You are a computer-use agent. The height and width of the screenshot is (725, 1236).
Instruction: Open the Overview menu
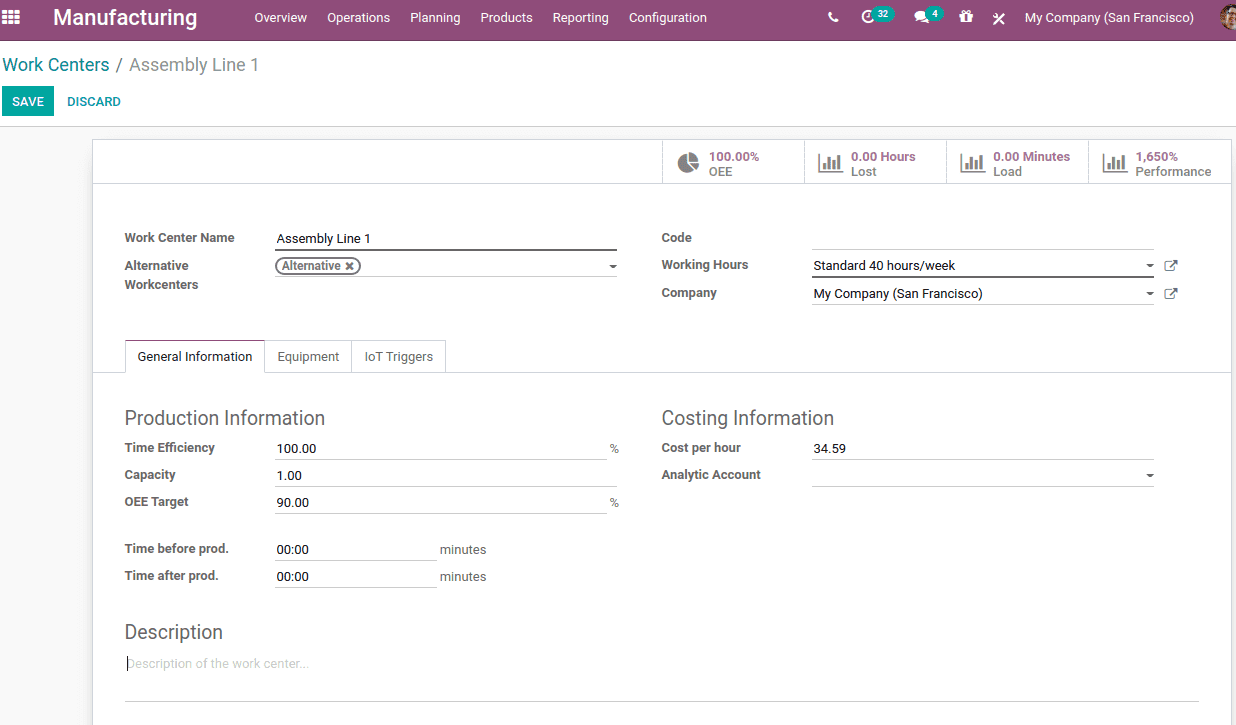tap(281, 18)
